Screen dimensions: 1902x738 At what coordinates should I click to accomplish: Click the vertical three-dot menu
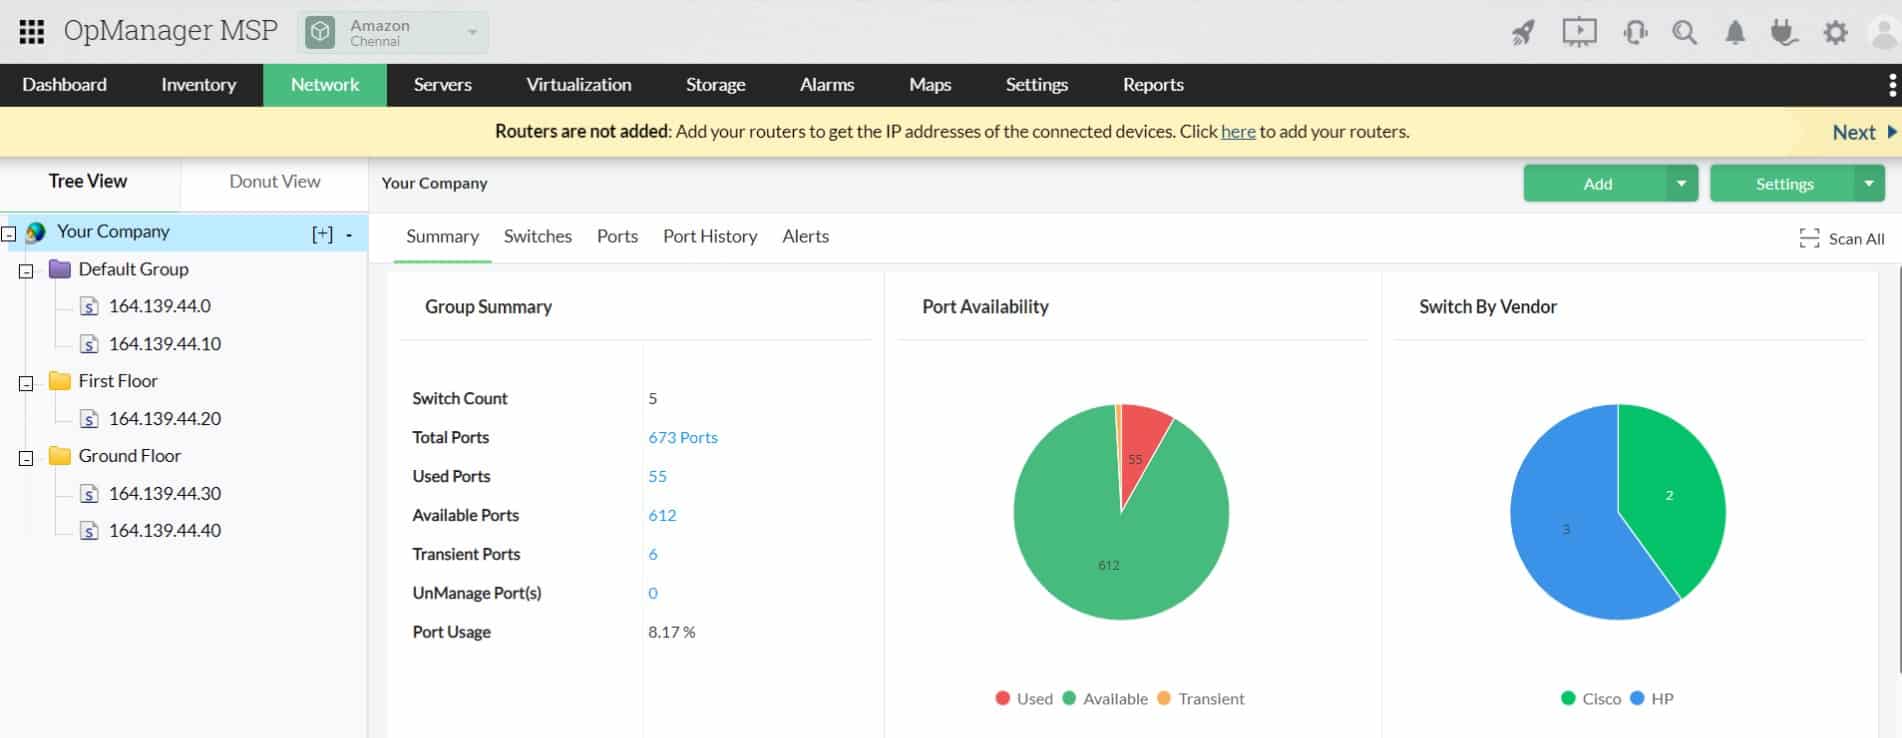(x=1892, y=85)
